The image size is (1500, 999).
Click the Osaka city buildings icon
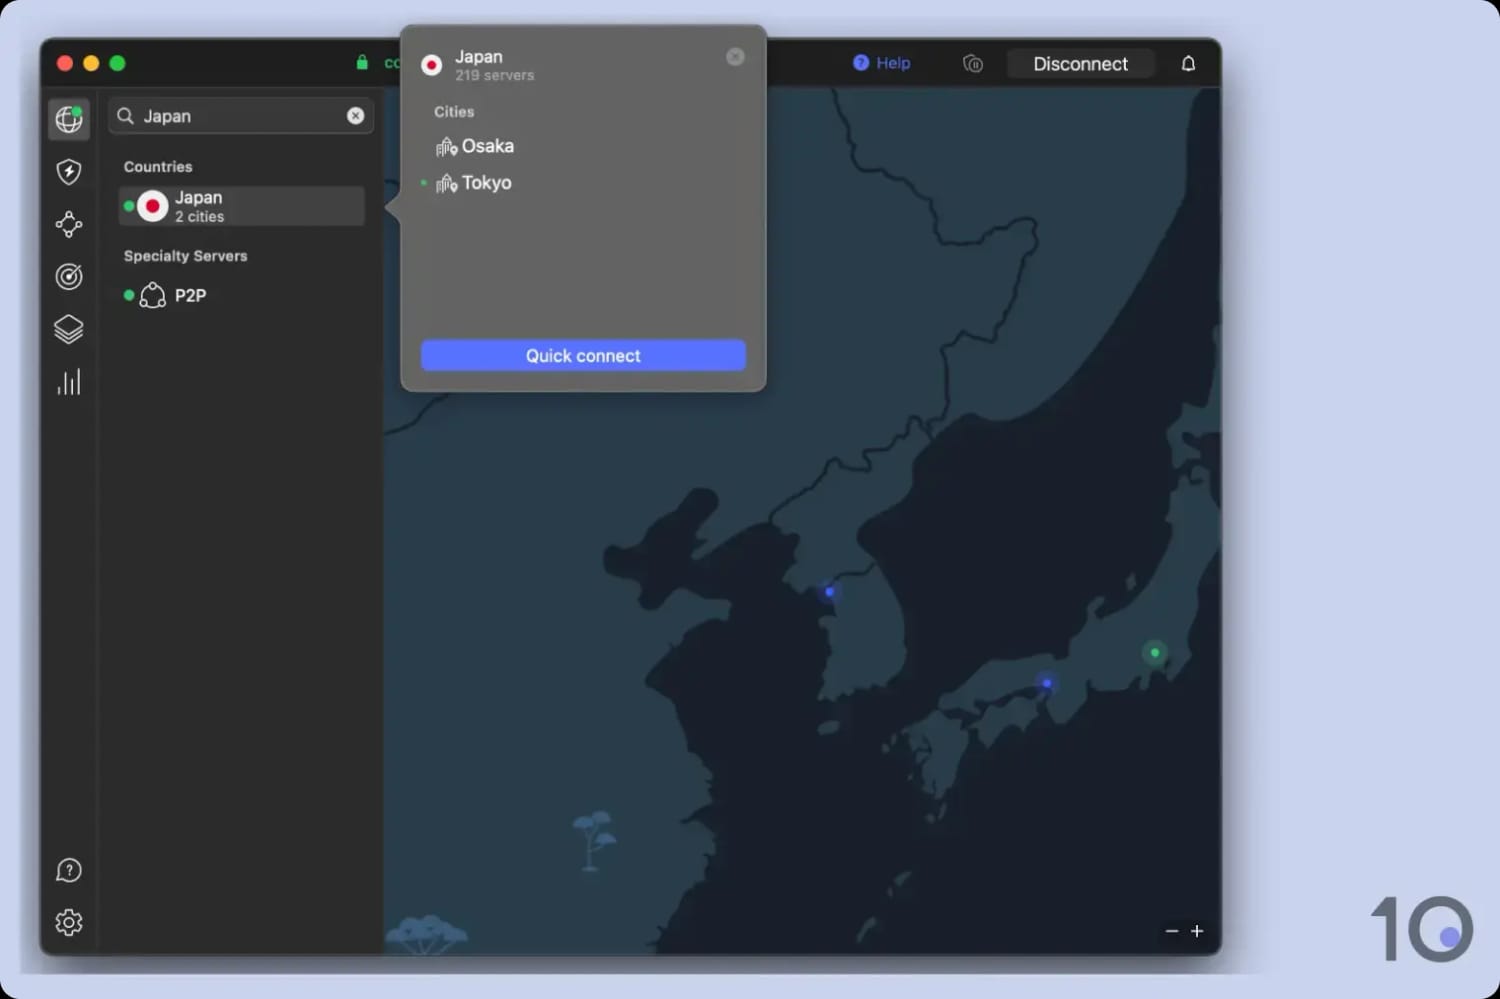click(446, 147)
